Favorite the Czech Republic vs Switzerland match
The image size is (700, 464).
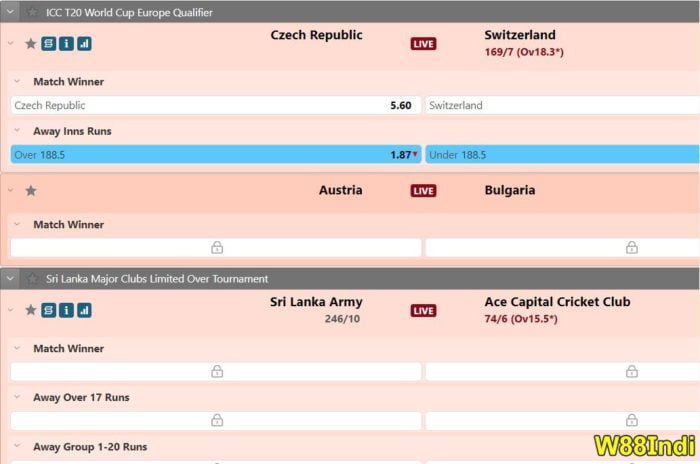pos(30,44)
